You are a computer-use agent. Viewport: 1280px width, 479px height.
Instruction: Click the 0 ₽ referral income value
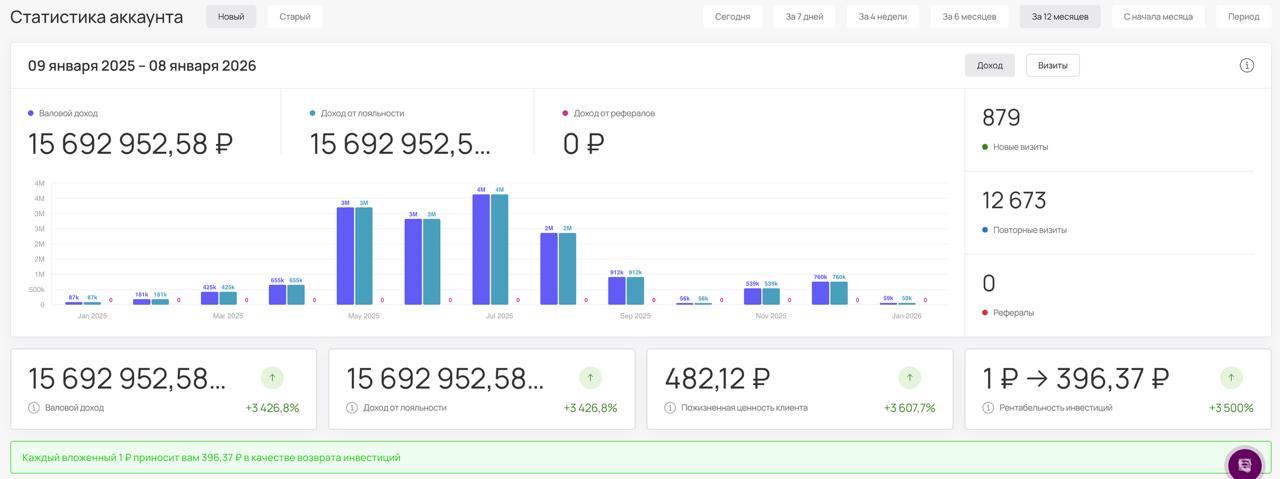pos(584,144)
